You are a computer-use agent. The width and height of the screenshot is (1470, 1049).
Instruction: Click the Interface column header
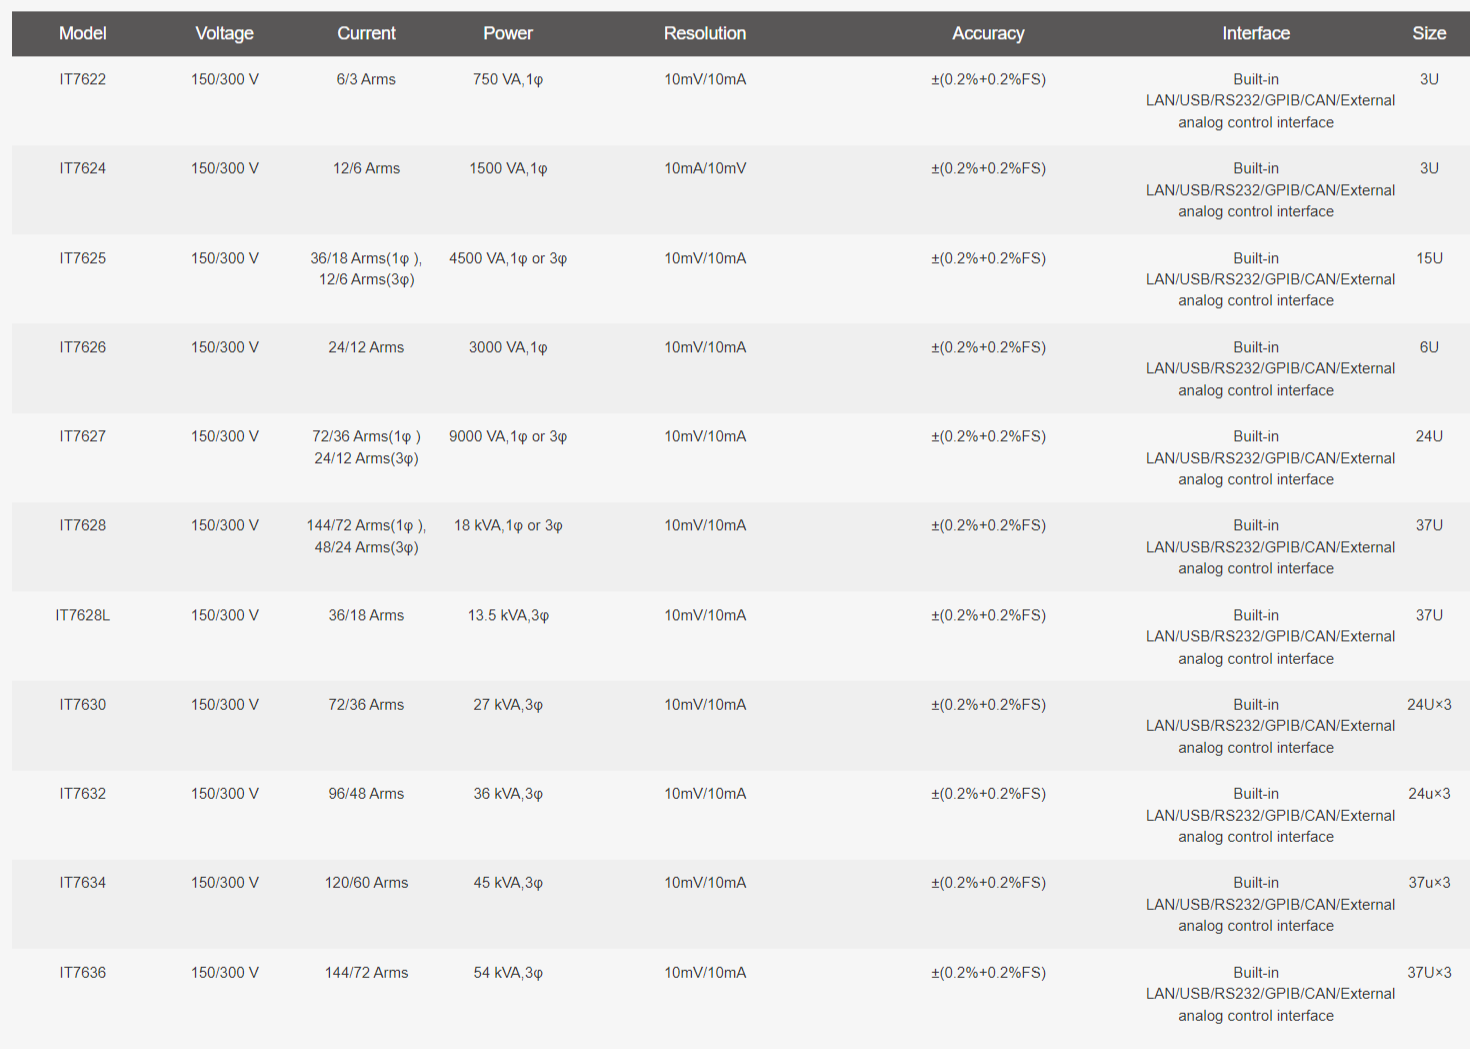tap(1256, 33)
